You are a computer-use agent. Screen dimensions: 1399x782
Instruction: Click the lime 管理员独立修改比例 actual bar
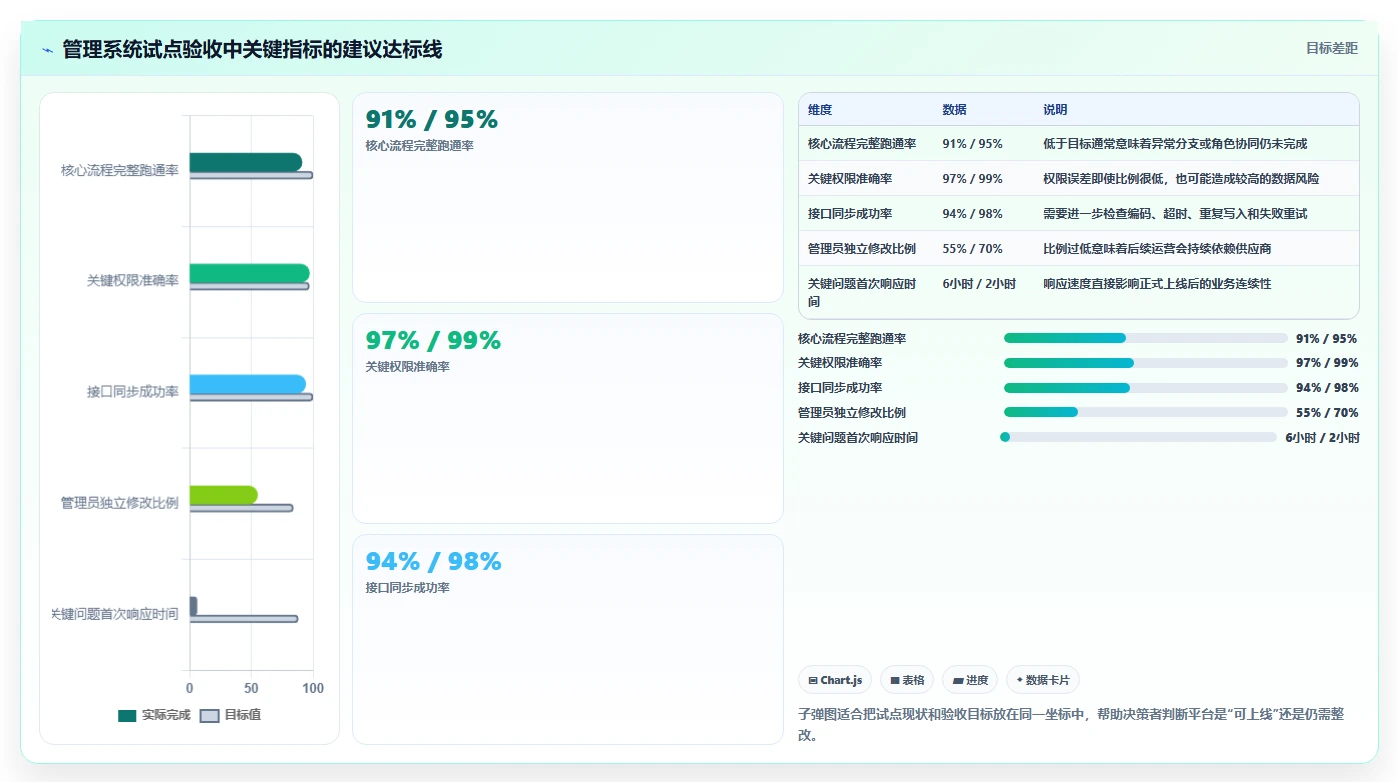(x=223, y=495)
